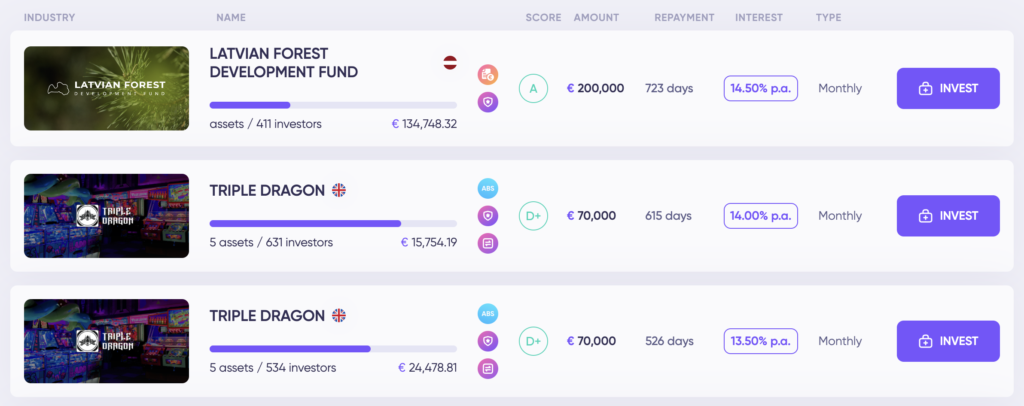
Task: Click progress bar of € 15,754.19 Triple Dragon
Action: point(333,223)
